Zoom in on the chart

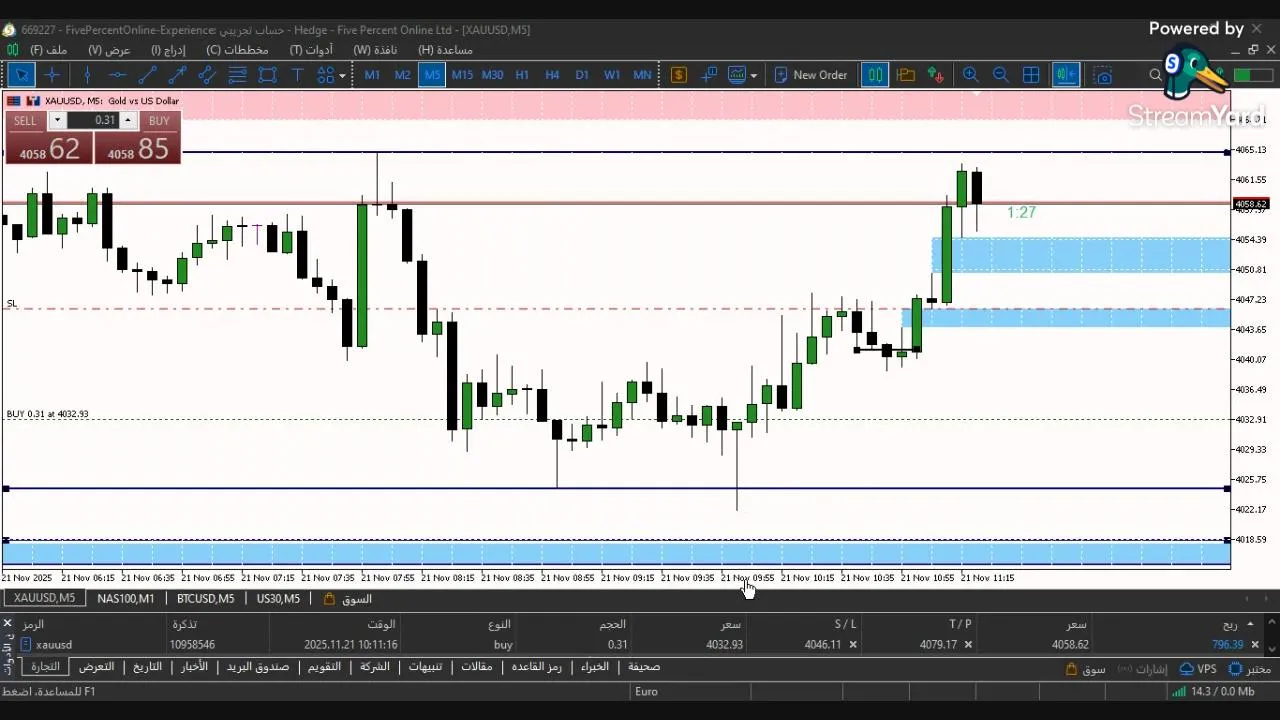click(x=970, y=75)
